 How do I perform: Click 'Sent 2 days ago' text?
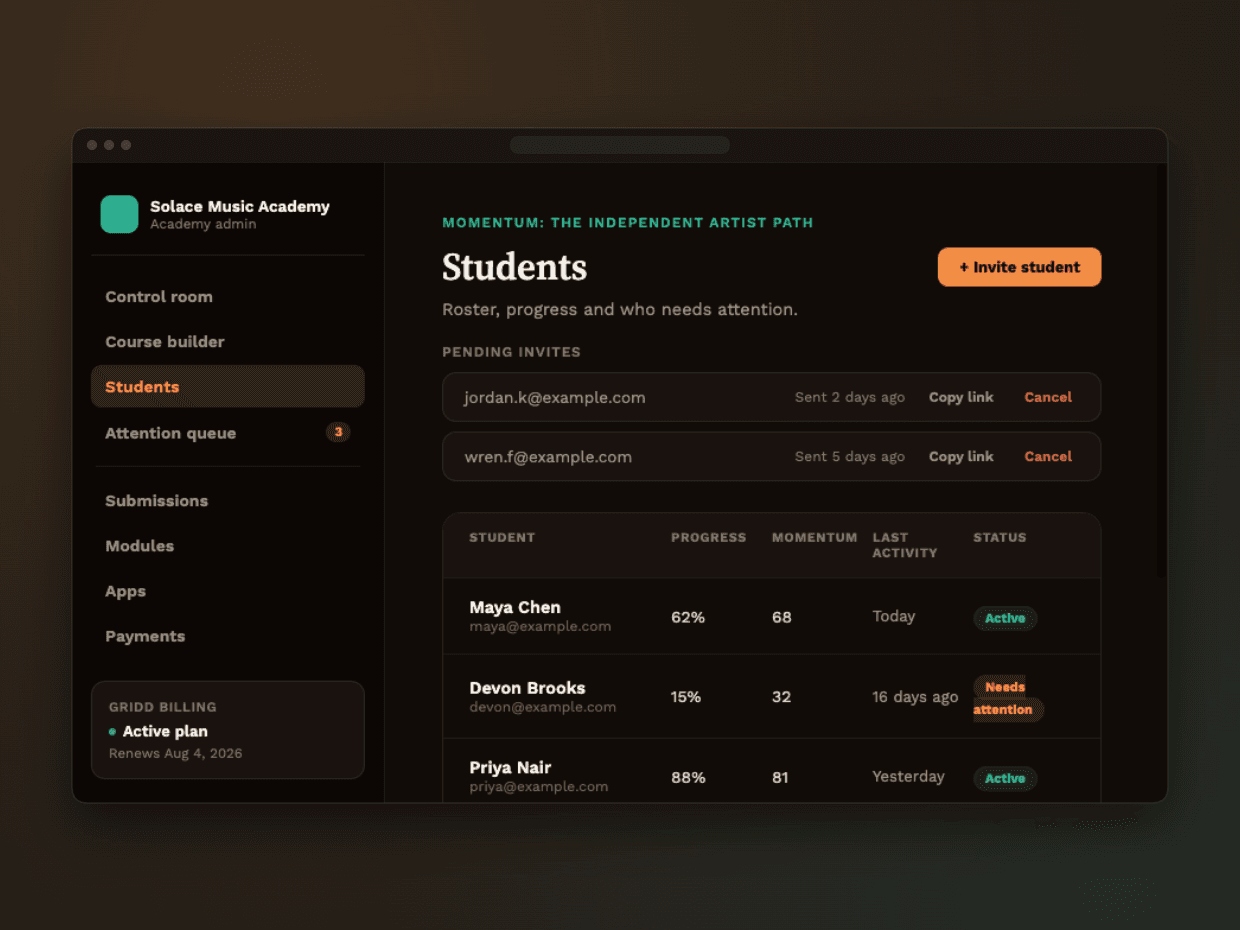click(x=850, y=397)
